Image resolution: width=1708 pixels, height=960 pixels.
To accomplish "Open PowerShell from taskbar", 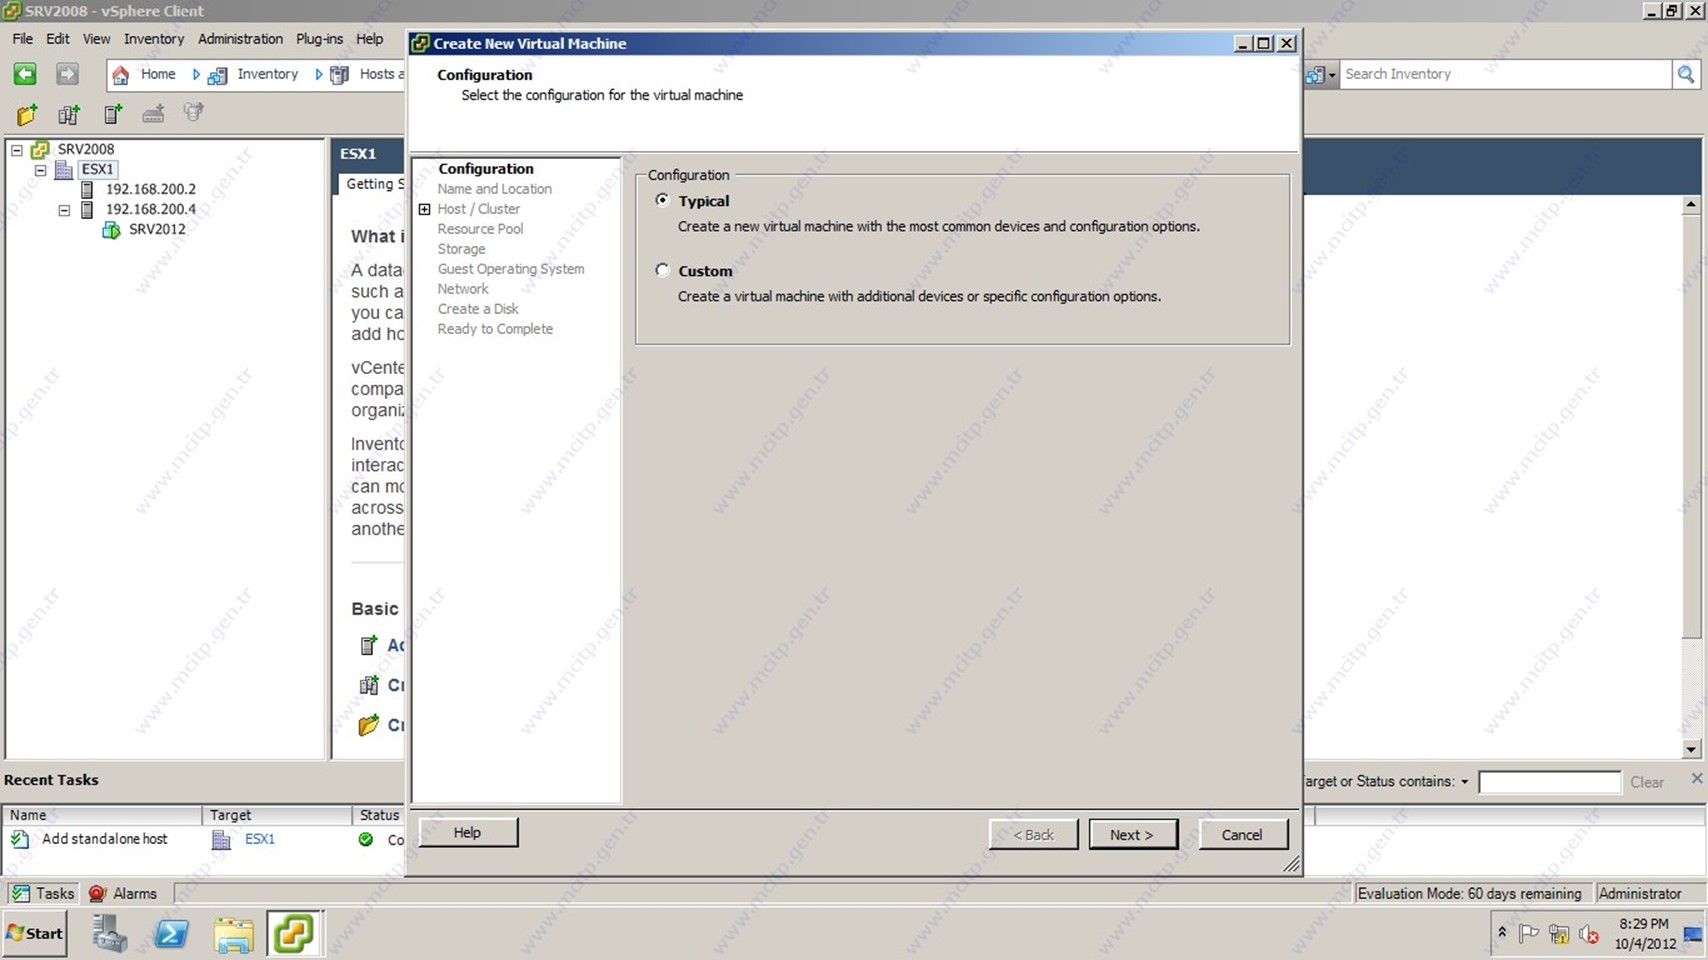I will [171, 934].
